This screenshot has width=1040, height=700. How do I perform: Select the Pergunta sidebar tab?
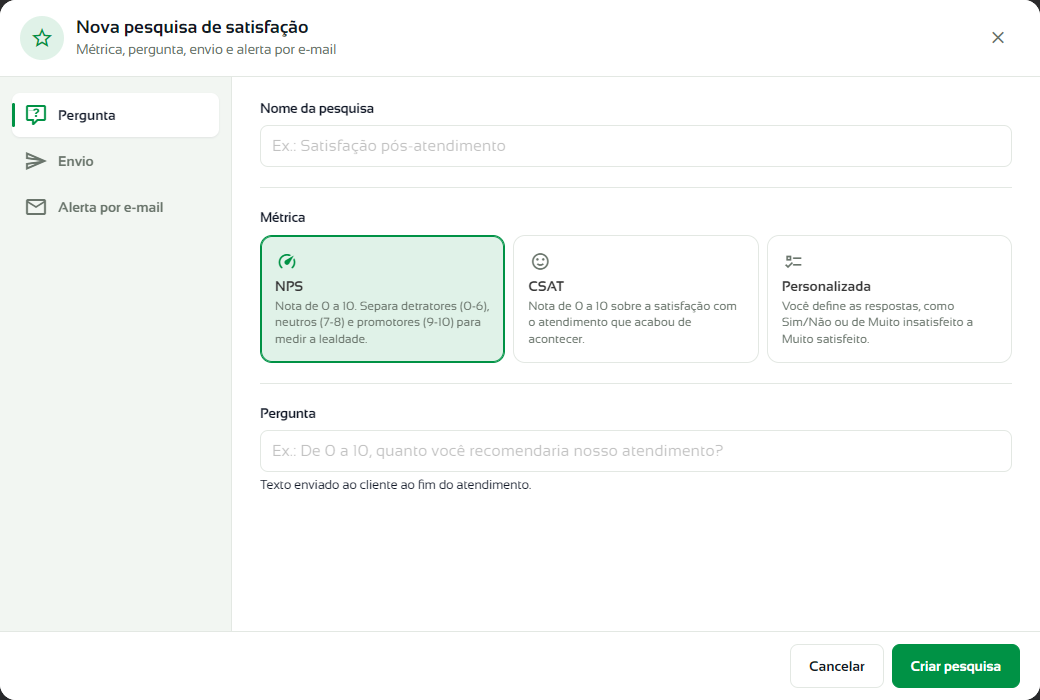point(115,115)
